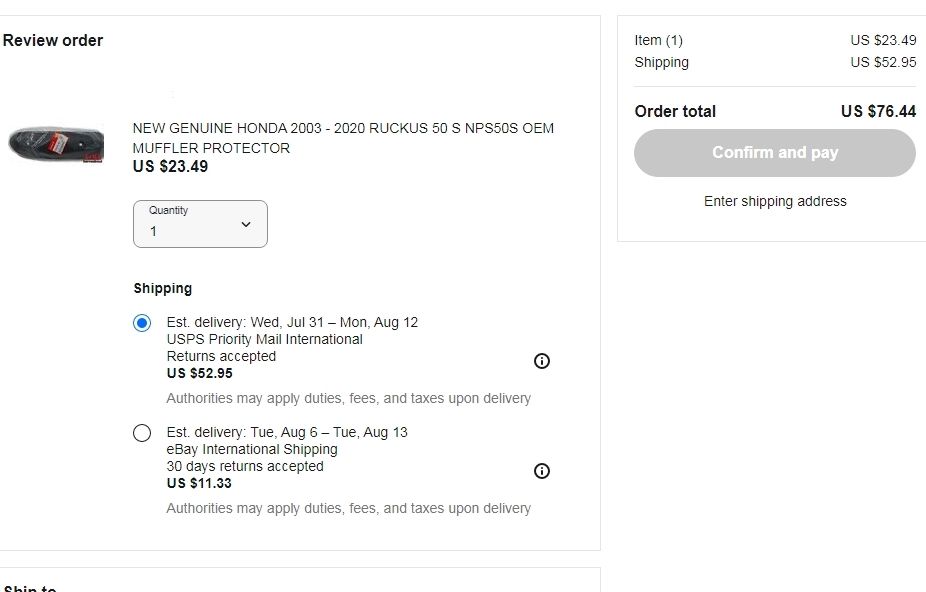Click the Review order heading
Image resolution: width=926 pixels, height=592 pixels.
(53, 41)
